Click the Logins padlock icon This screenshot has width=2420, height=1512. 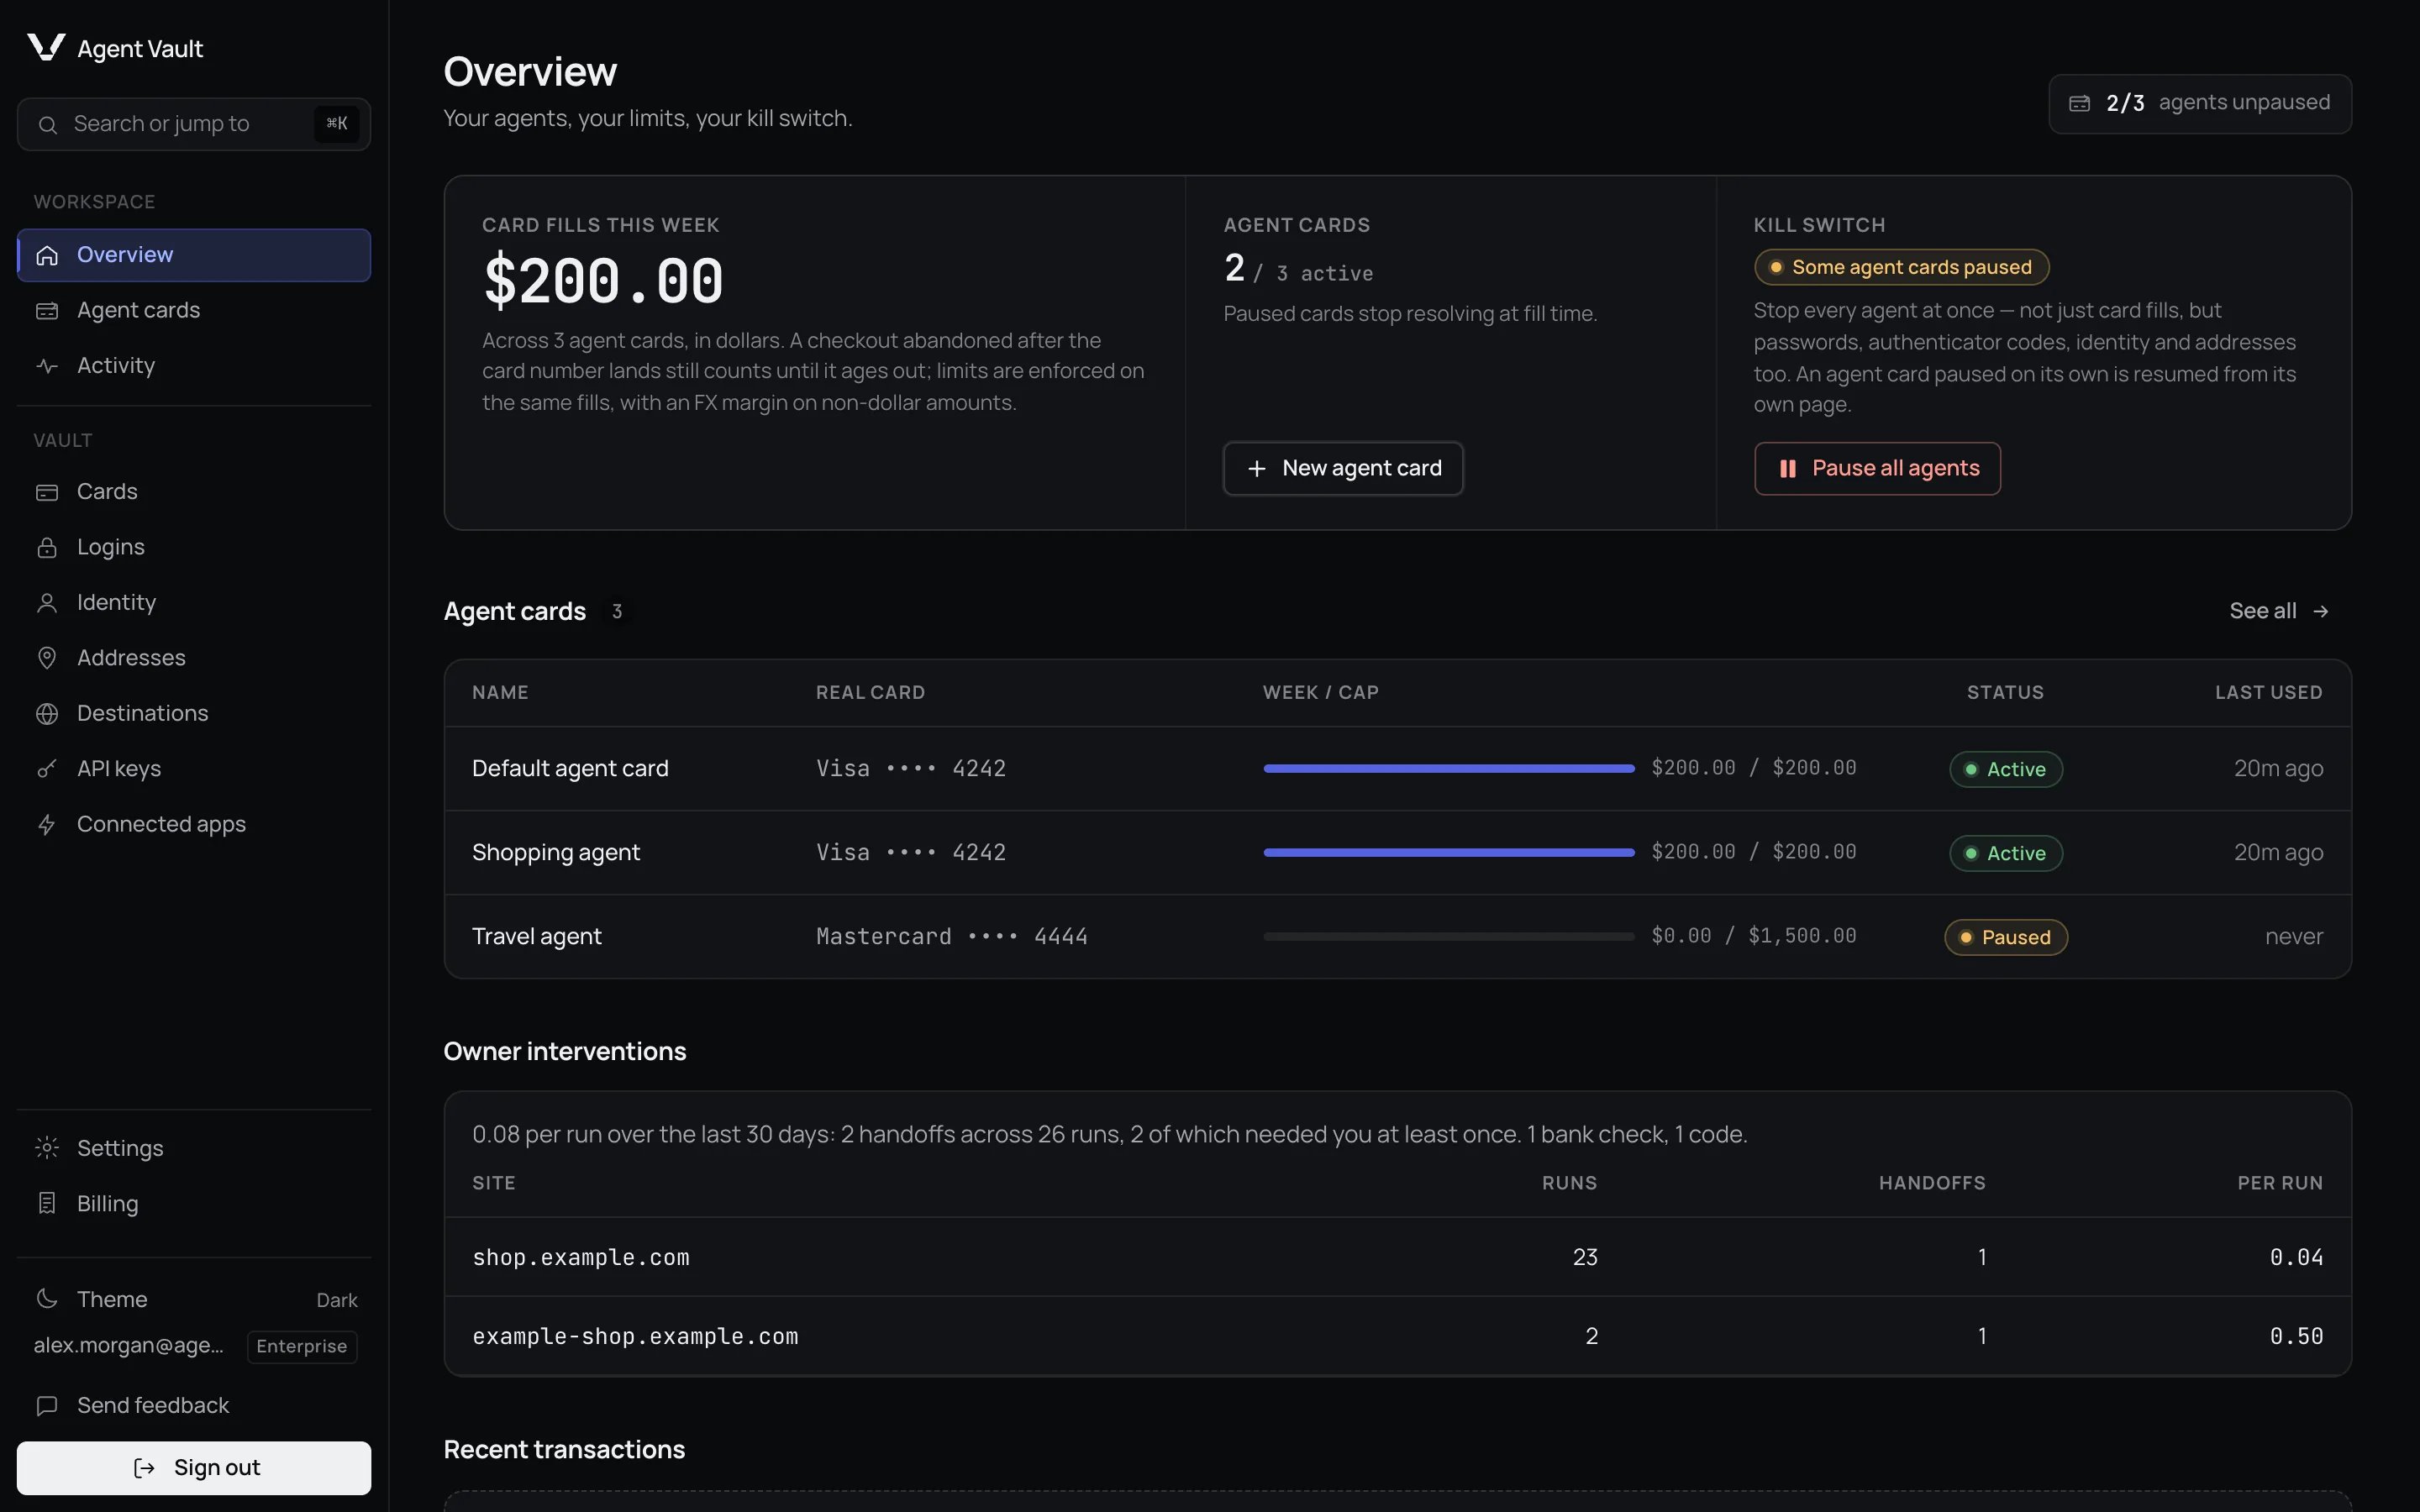coord(47,547)
